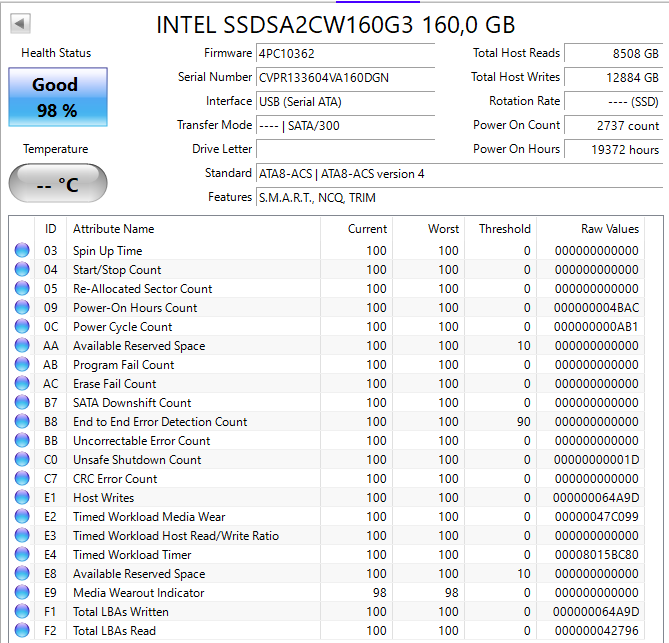Click the Raw Values column header
Image resolution: width=669 pixels, height=643 pixels.
609,229
